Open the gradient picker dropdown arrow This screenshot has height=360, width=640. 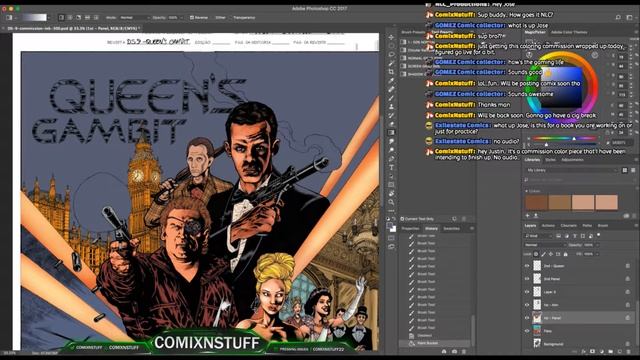(x=49, y=18)
